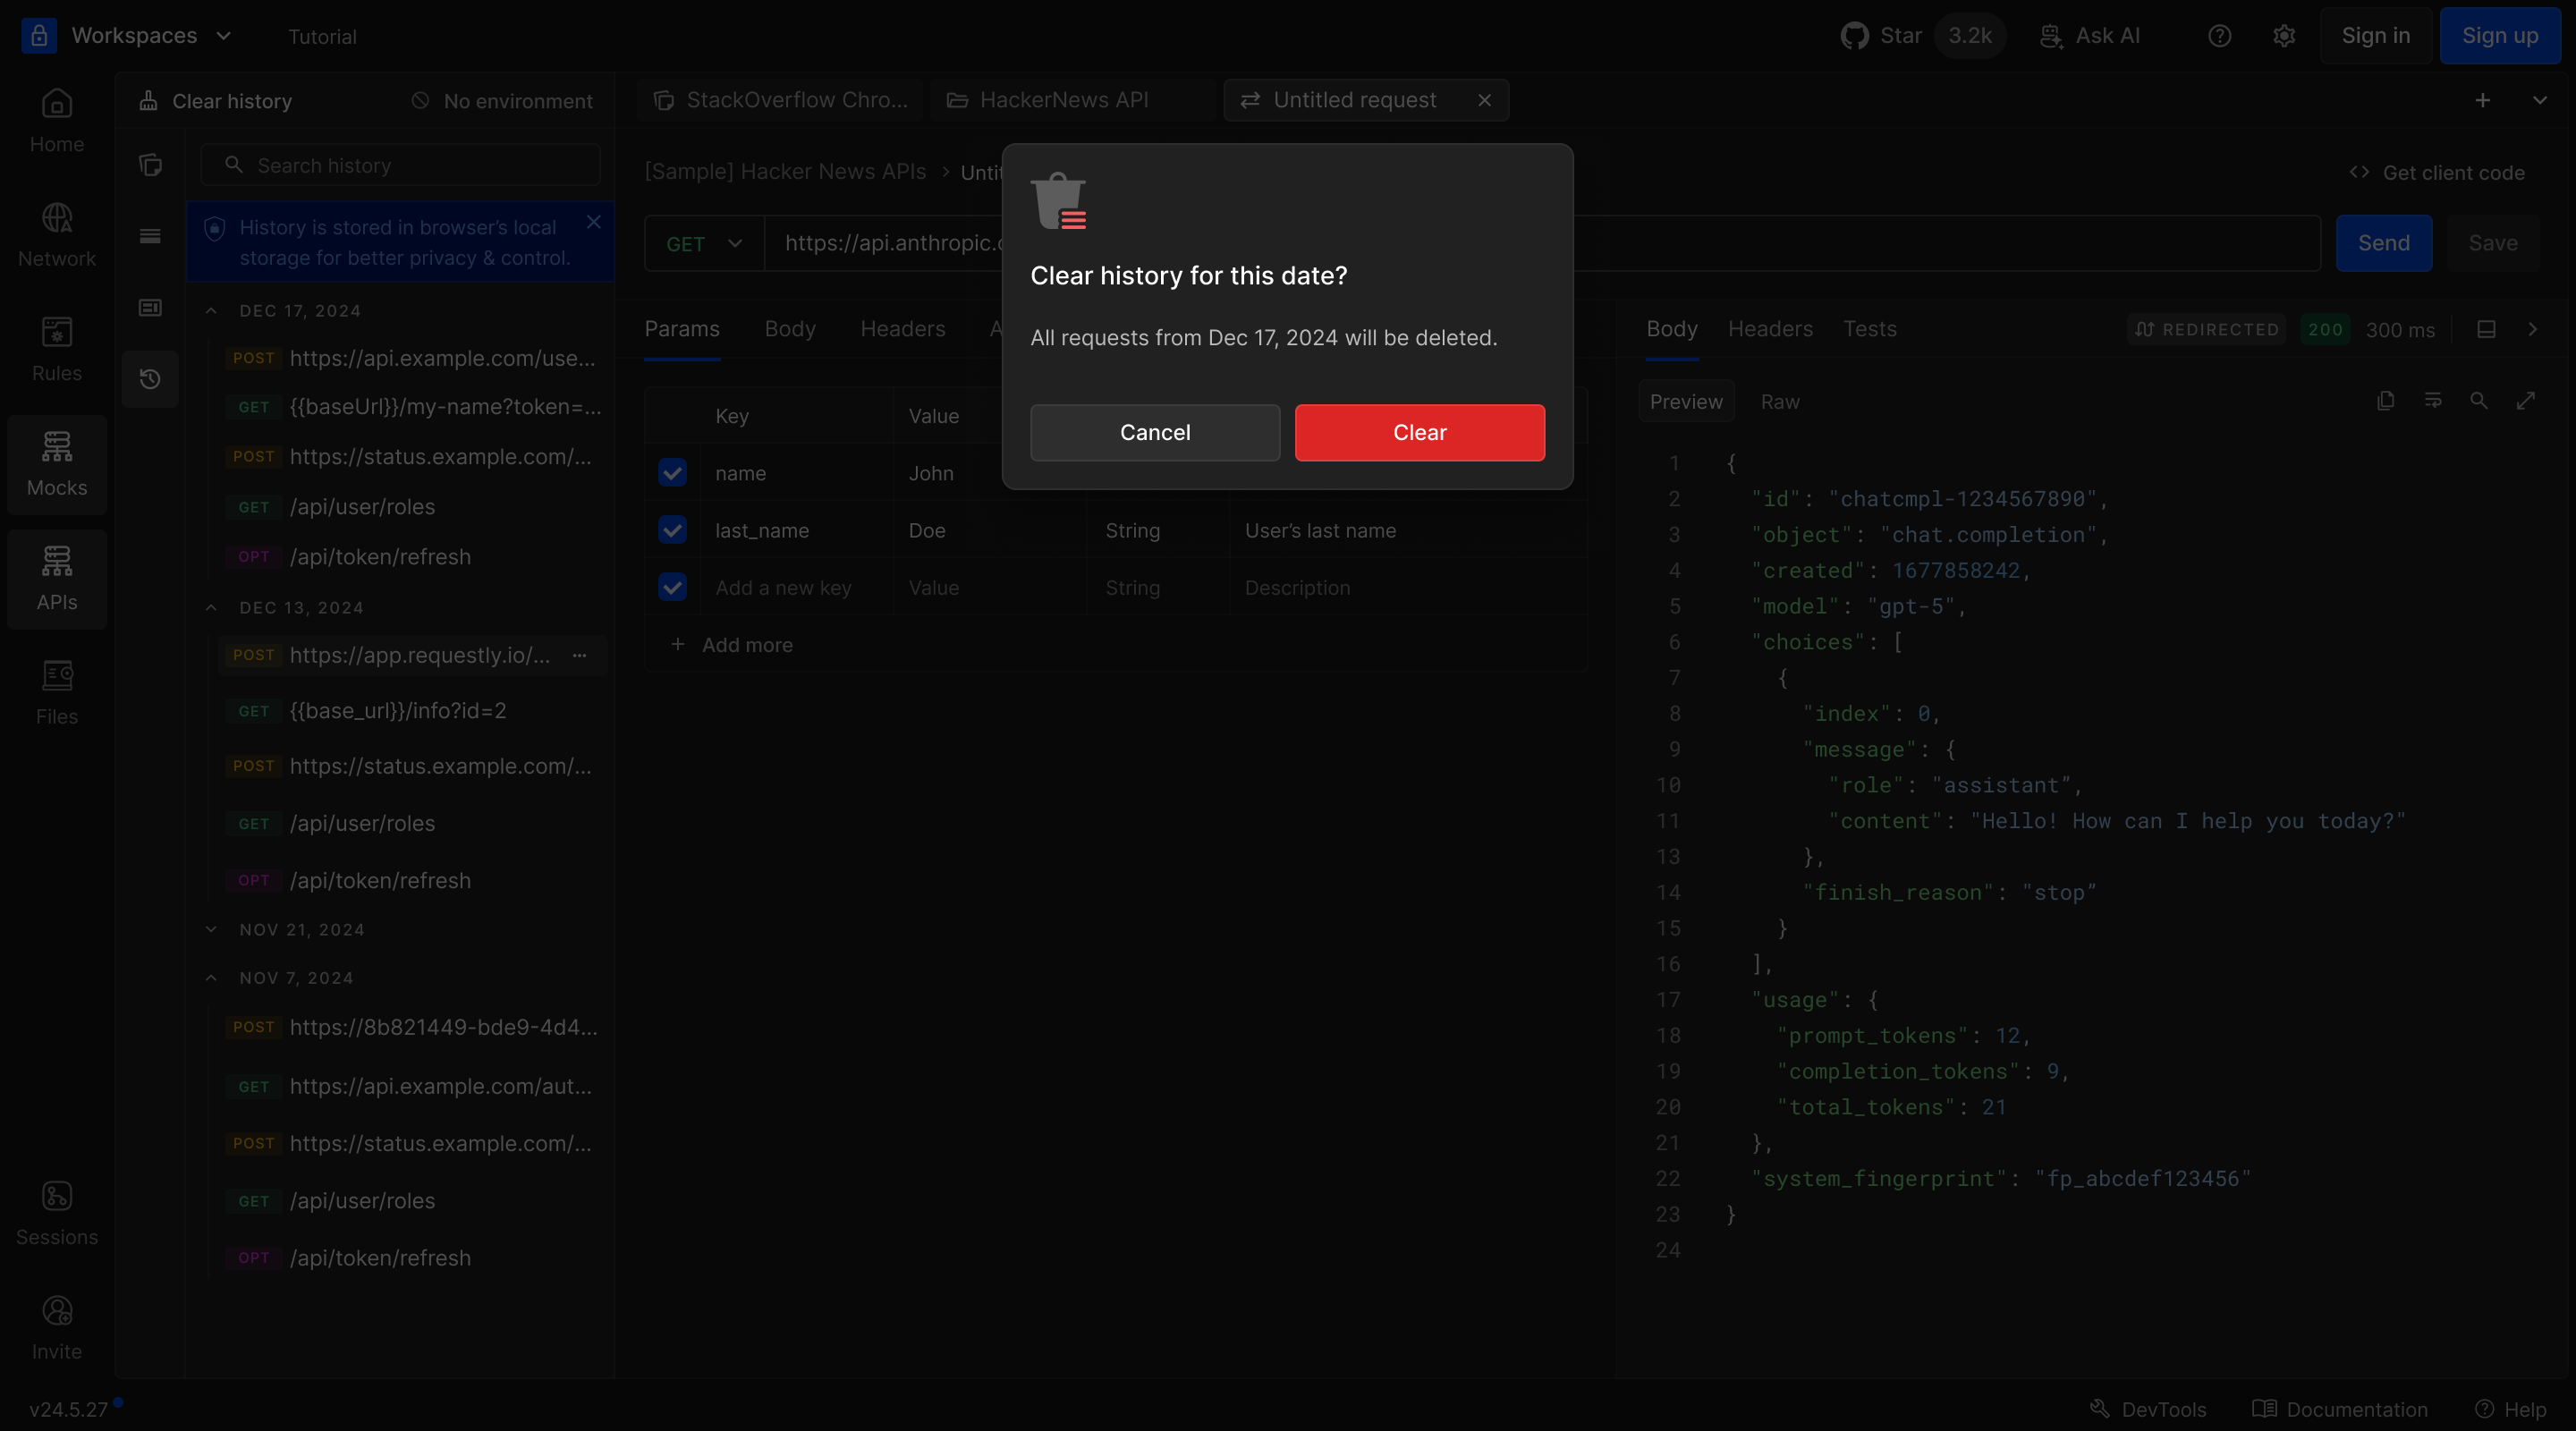Click the request URL field

click(x=1542, y=243)
